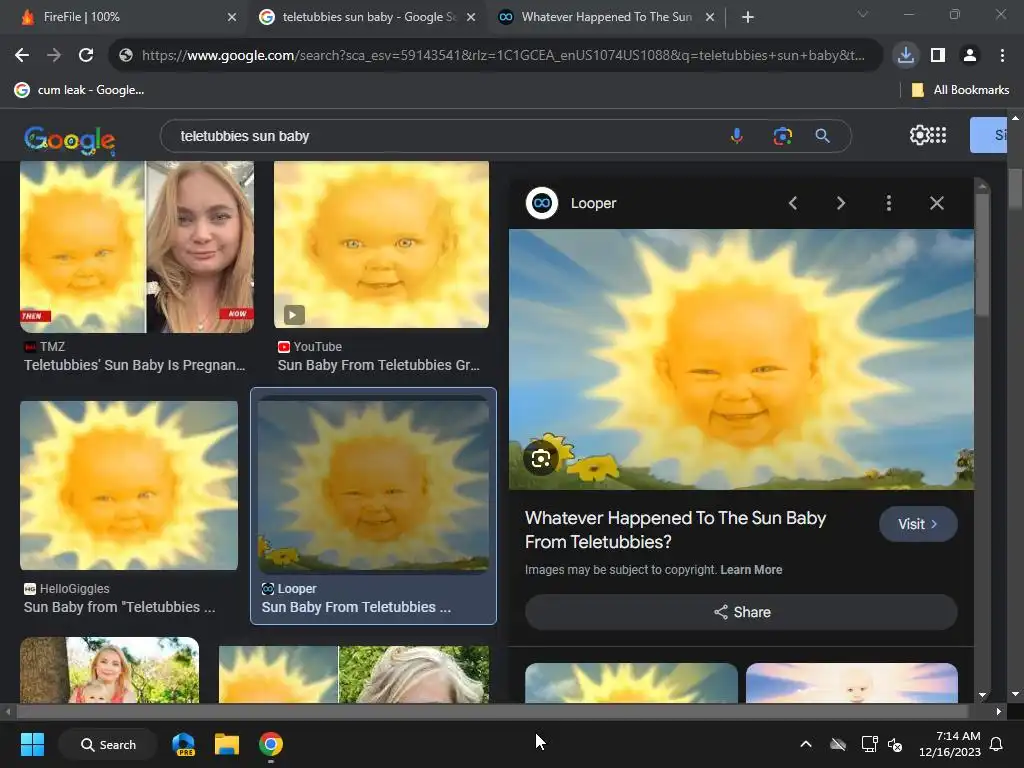Screen dimensions: 1024x768
Task: Click the HelloGiggles result title
Action: 120,607
